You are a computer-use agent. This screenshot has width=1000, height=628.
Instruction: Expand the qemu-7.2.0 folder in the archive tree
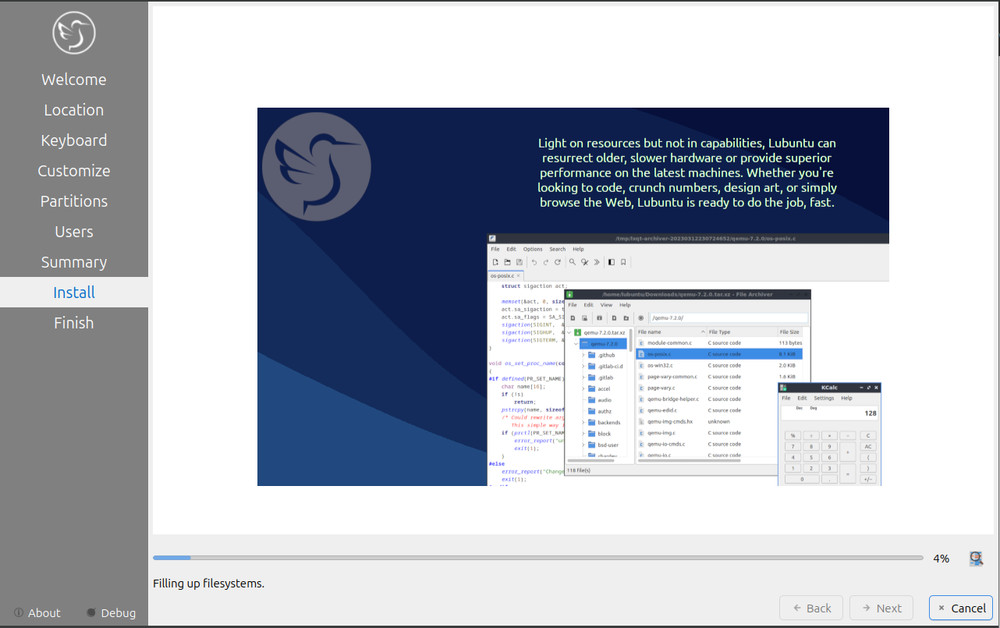click(575, 344)
